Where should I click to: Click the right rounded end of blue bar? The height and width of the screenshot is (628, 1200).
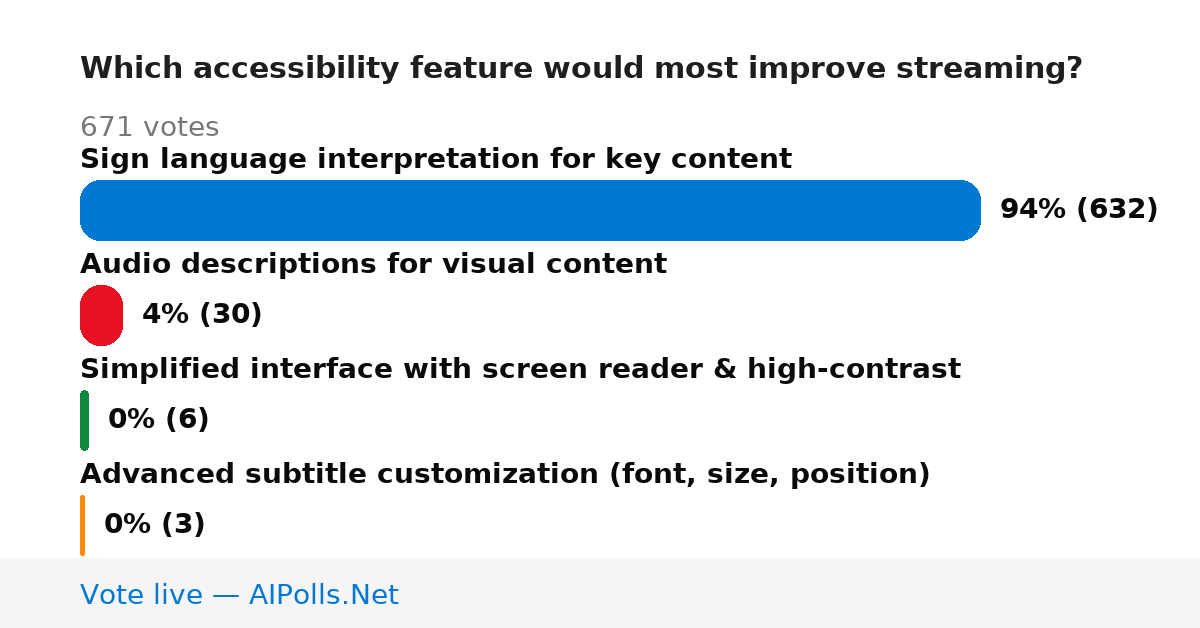966,210
